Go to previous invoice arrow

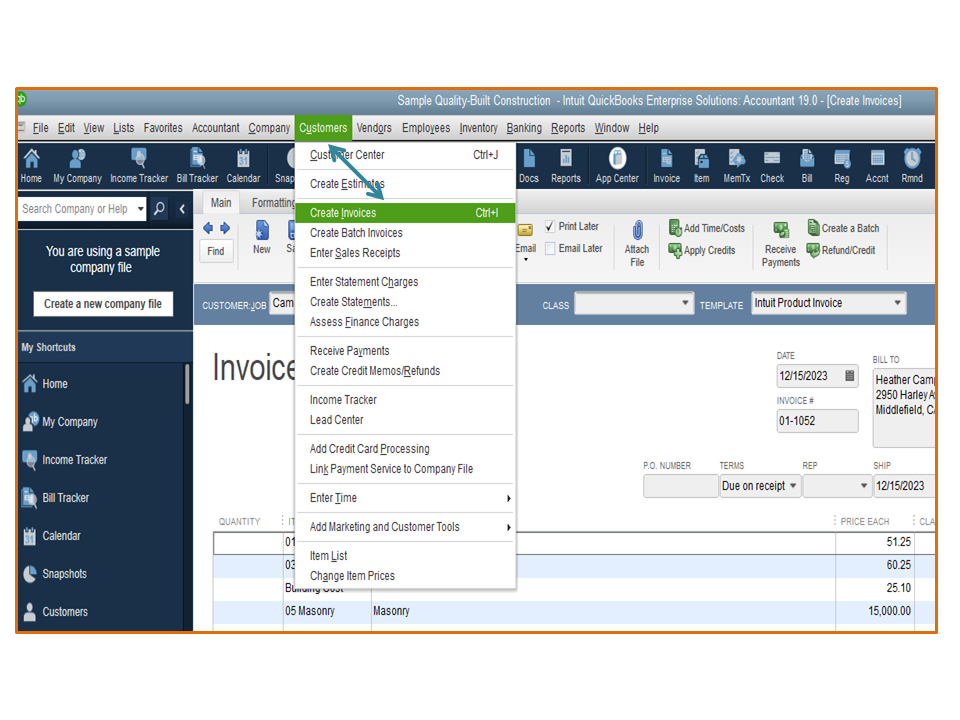(208, 228)
